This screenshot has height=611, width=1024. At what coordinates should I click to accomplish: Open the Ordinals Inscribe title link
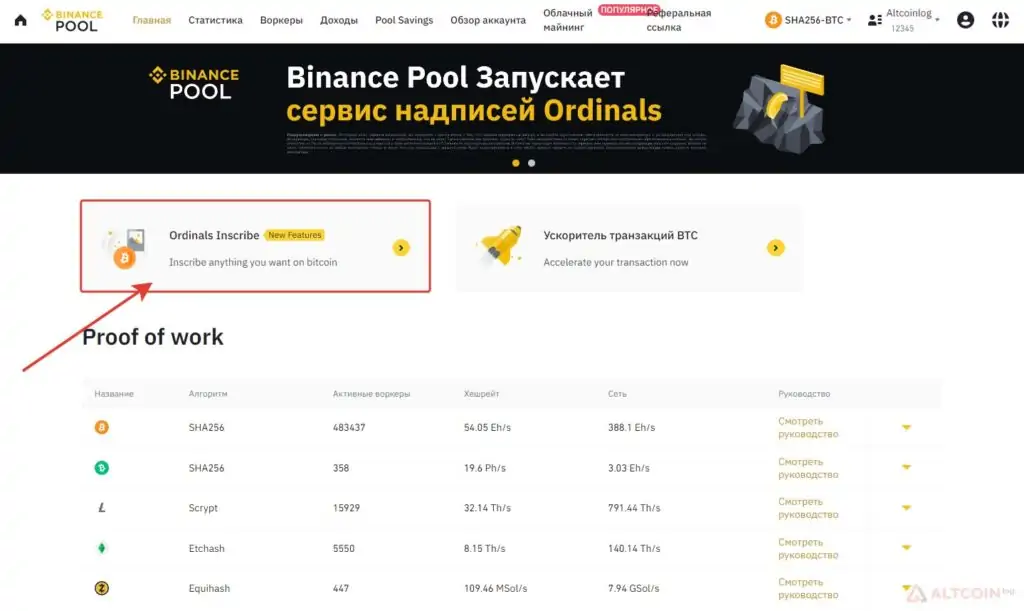(x=214, y=235)
